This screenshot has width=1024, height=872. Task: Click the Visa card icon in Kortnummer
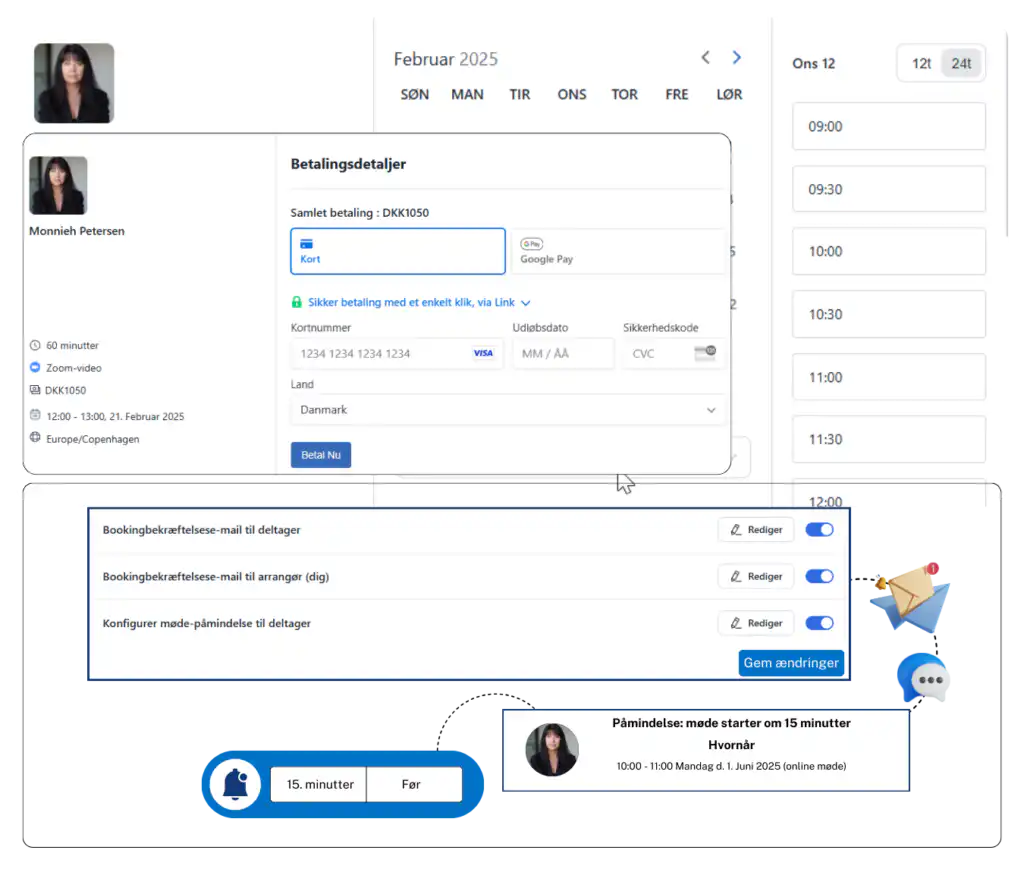483,353
